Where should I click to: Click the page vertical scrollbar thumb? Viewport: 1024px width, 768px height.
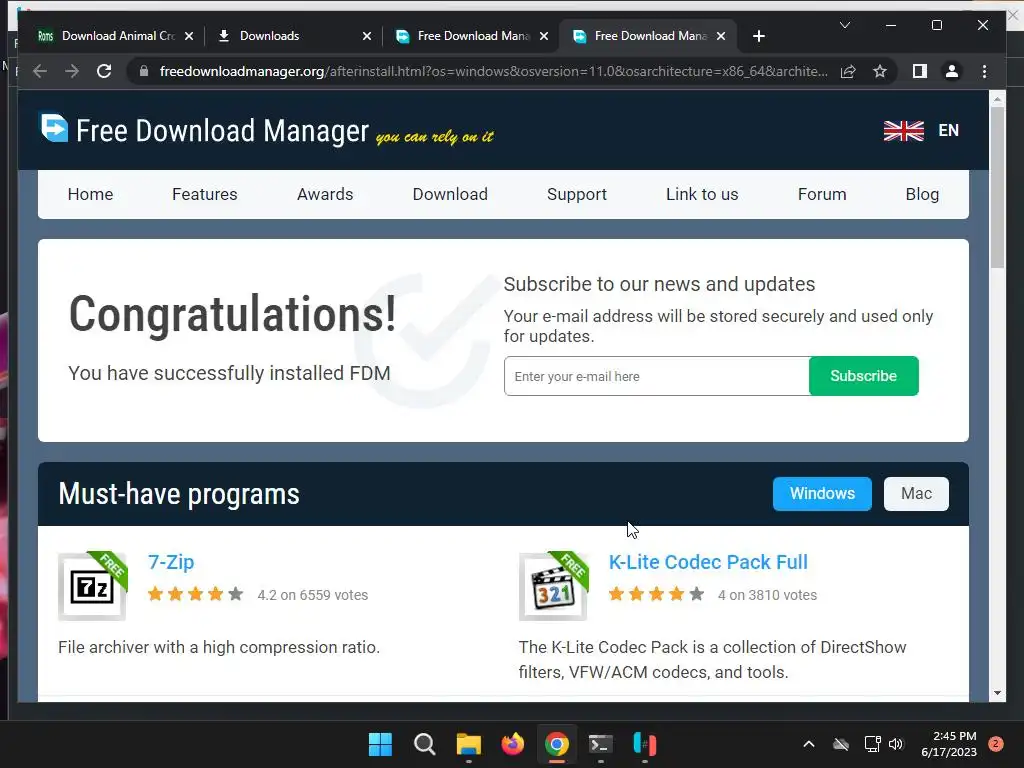point(997,186)
